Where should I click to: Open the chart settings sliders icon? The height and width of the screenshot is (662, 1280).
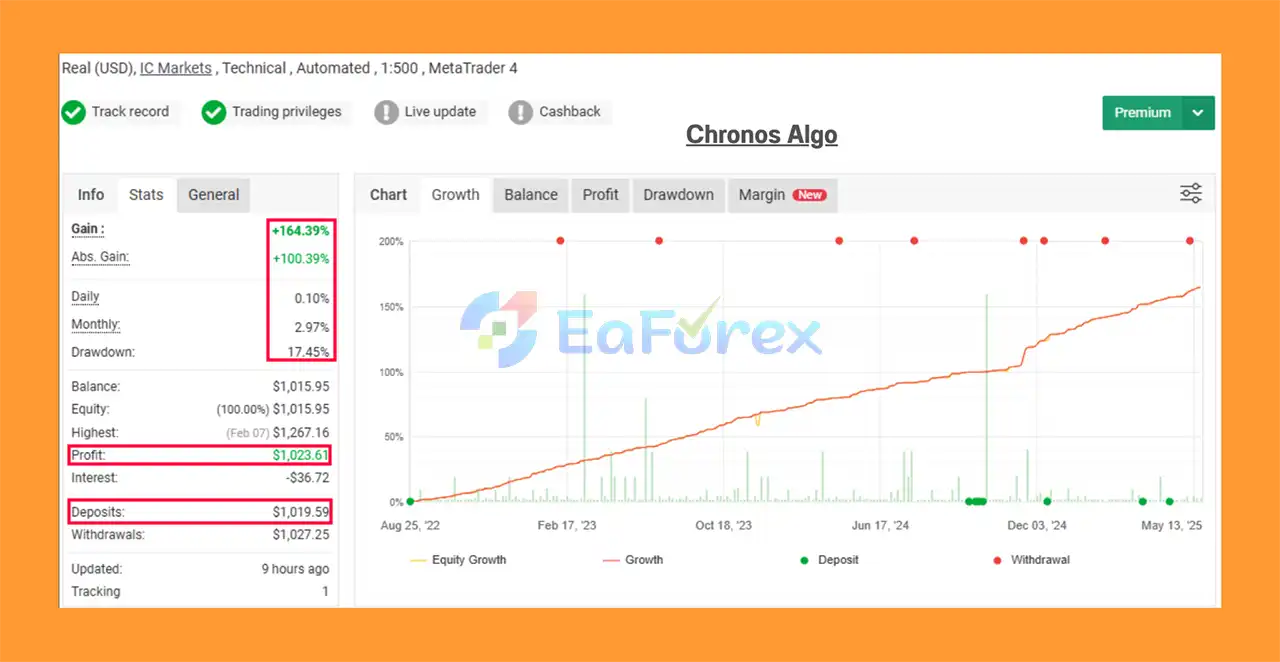1191,194
